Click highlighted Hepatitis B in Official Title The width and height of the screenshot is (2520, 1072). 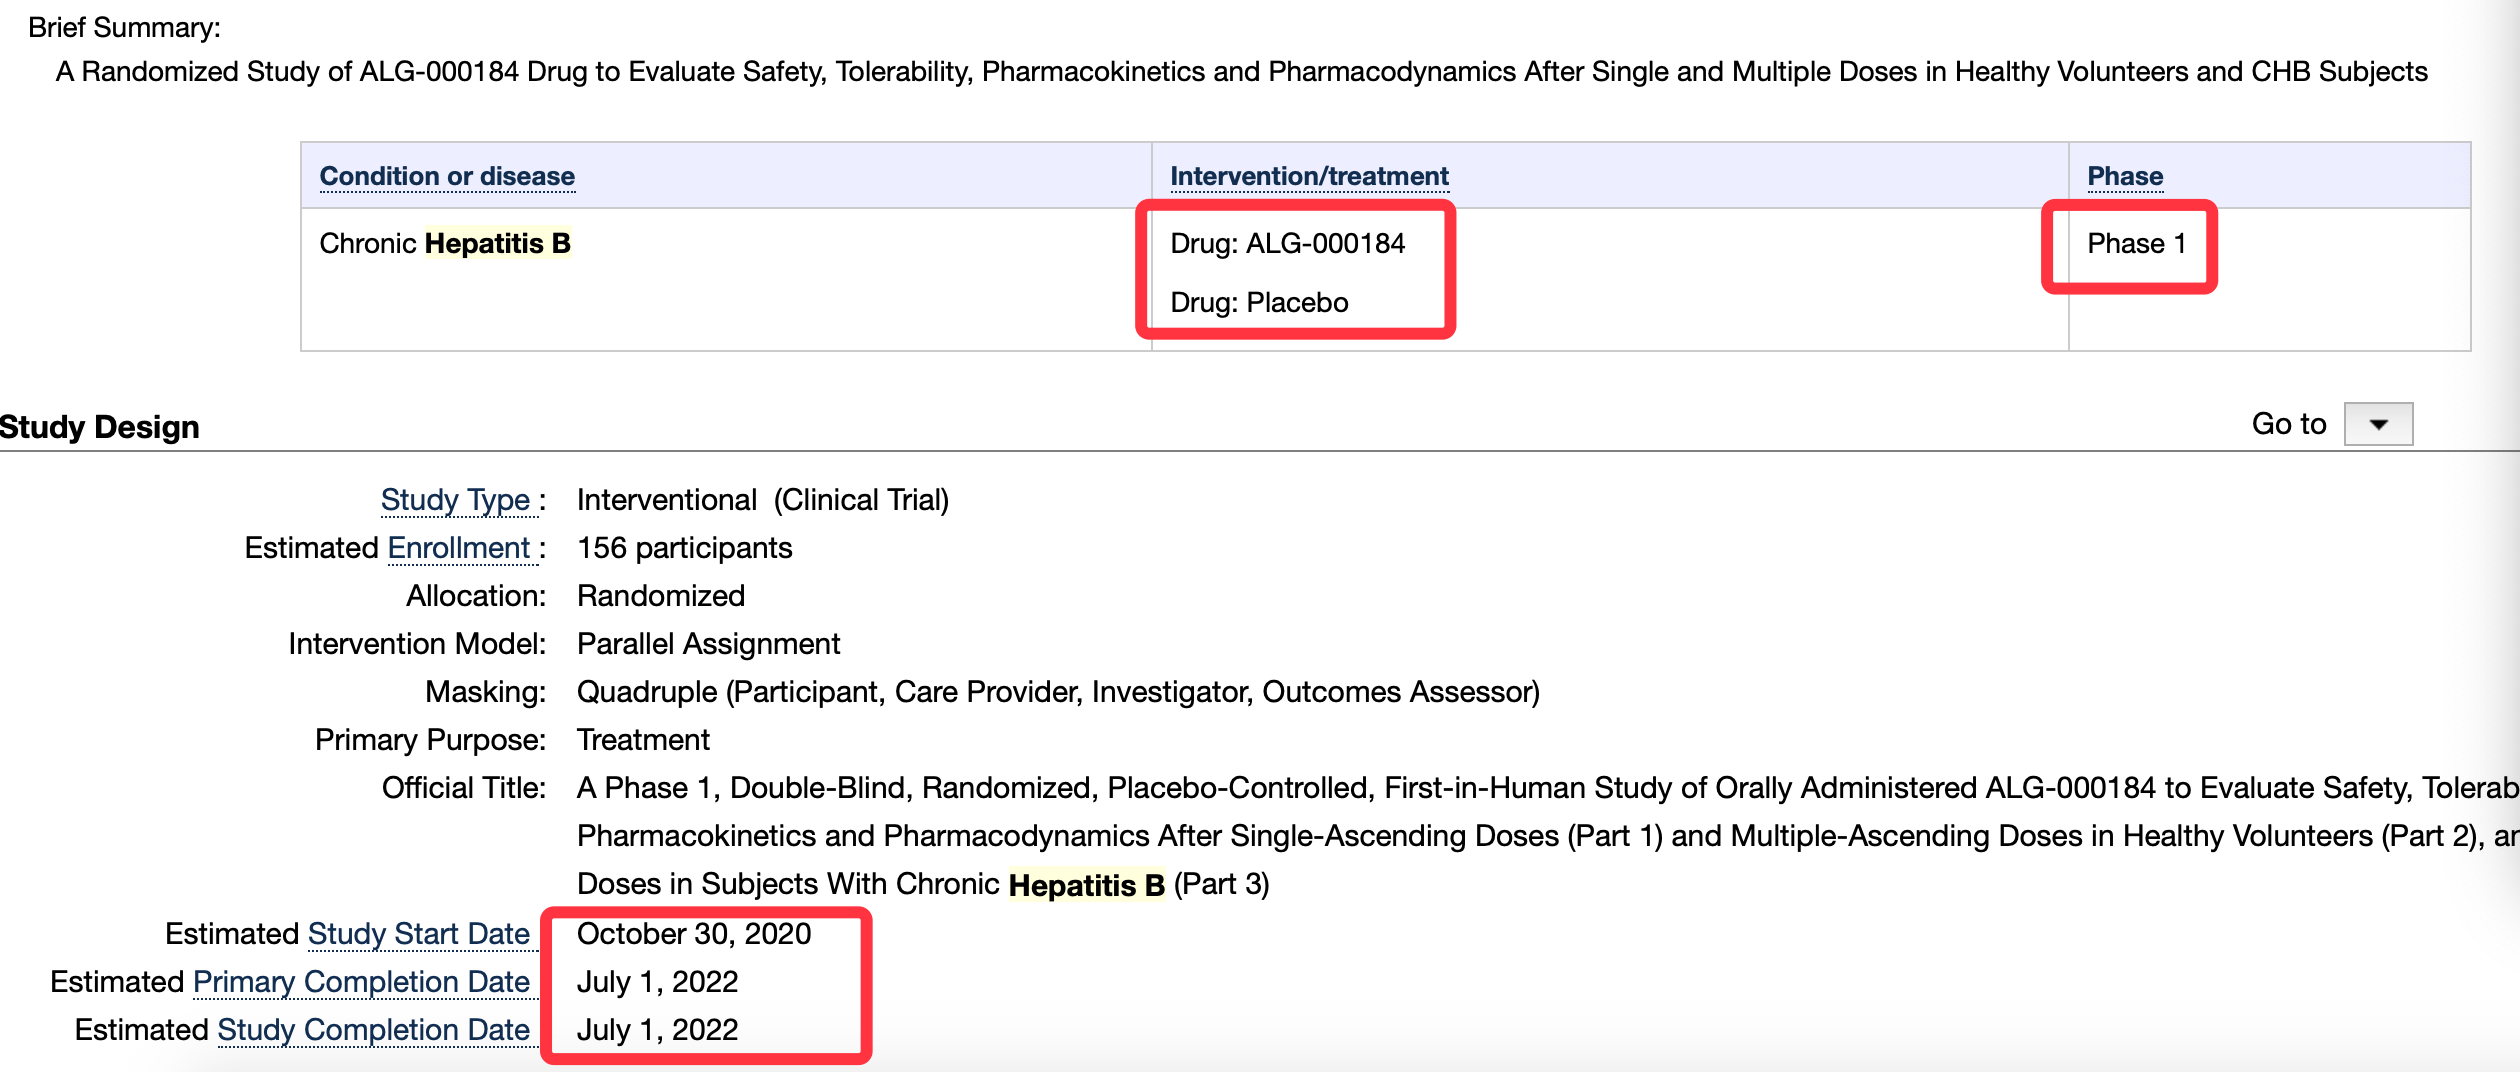[x=1087, y=885]
